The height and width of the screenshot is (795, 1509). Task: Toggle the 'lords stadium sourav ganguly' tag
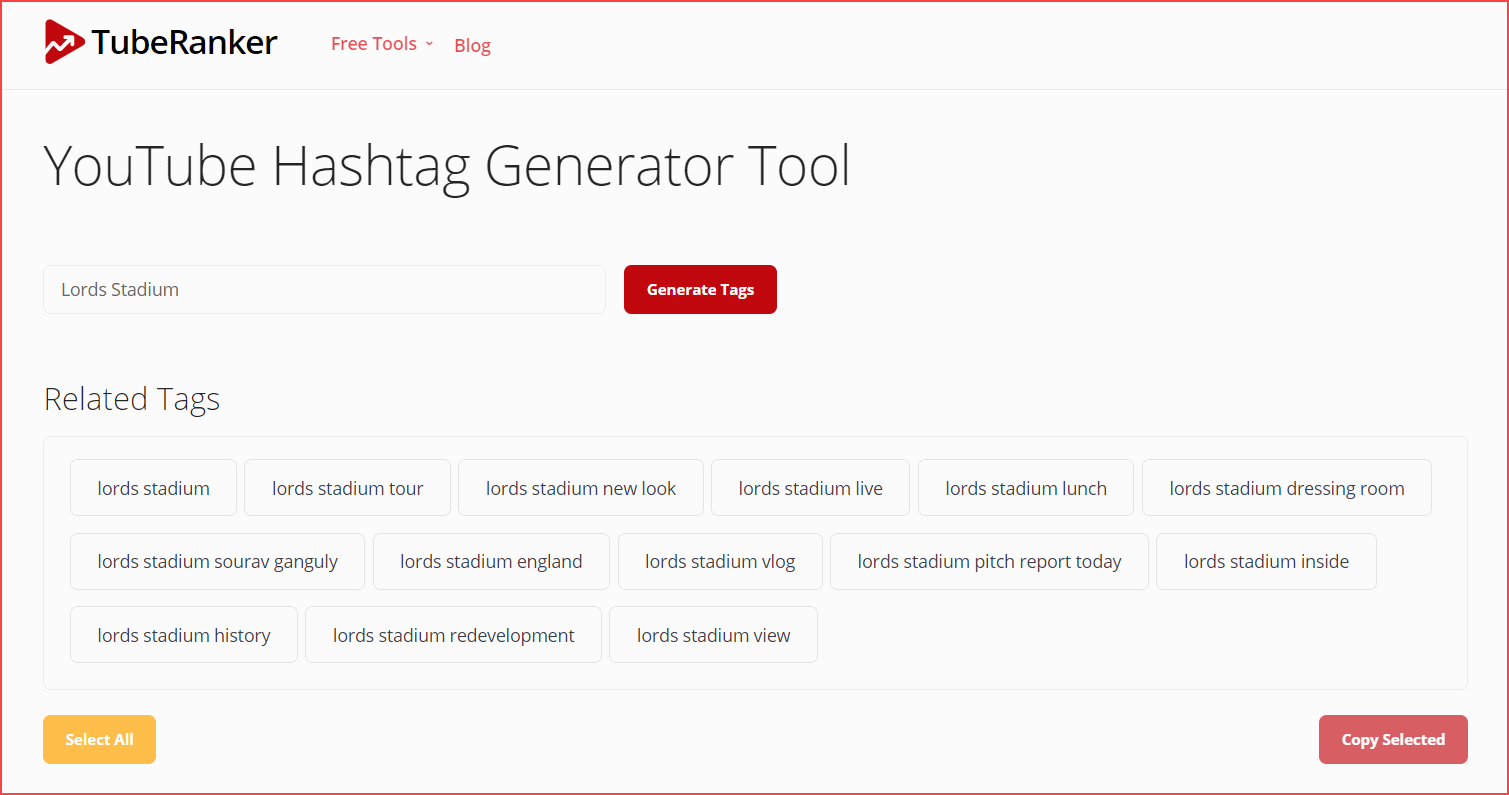point(217,561)
